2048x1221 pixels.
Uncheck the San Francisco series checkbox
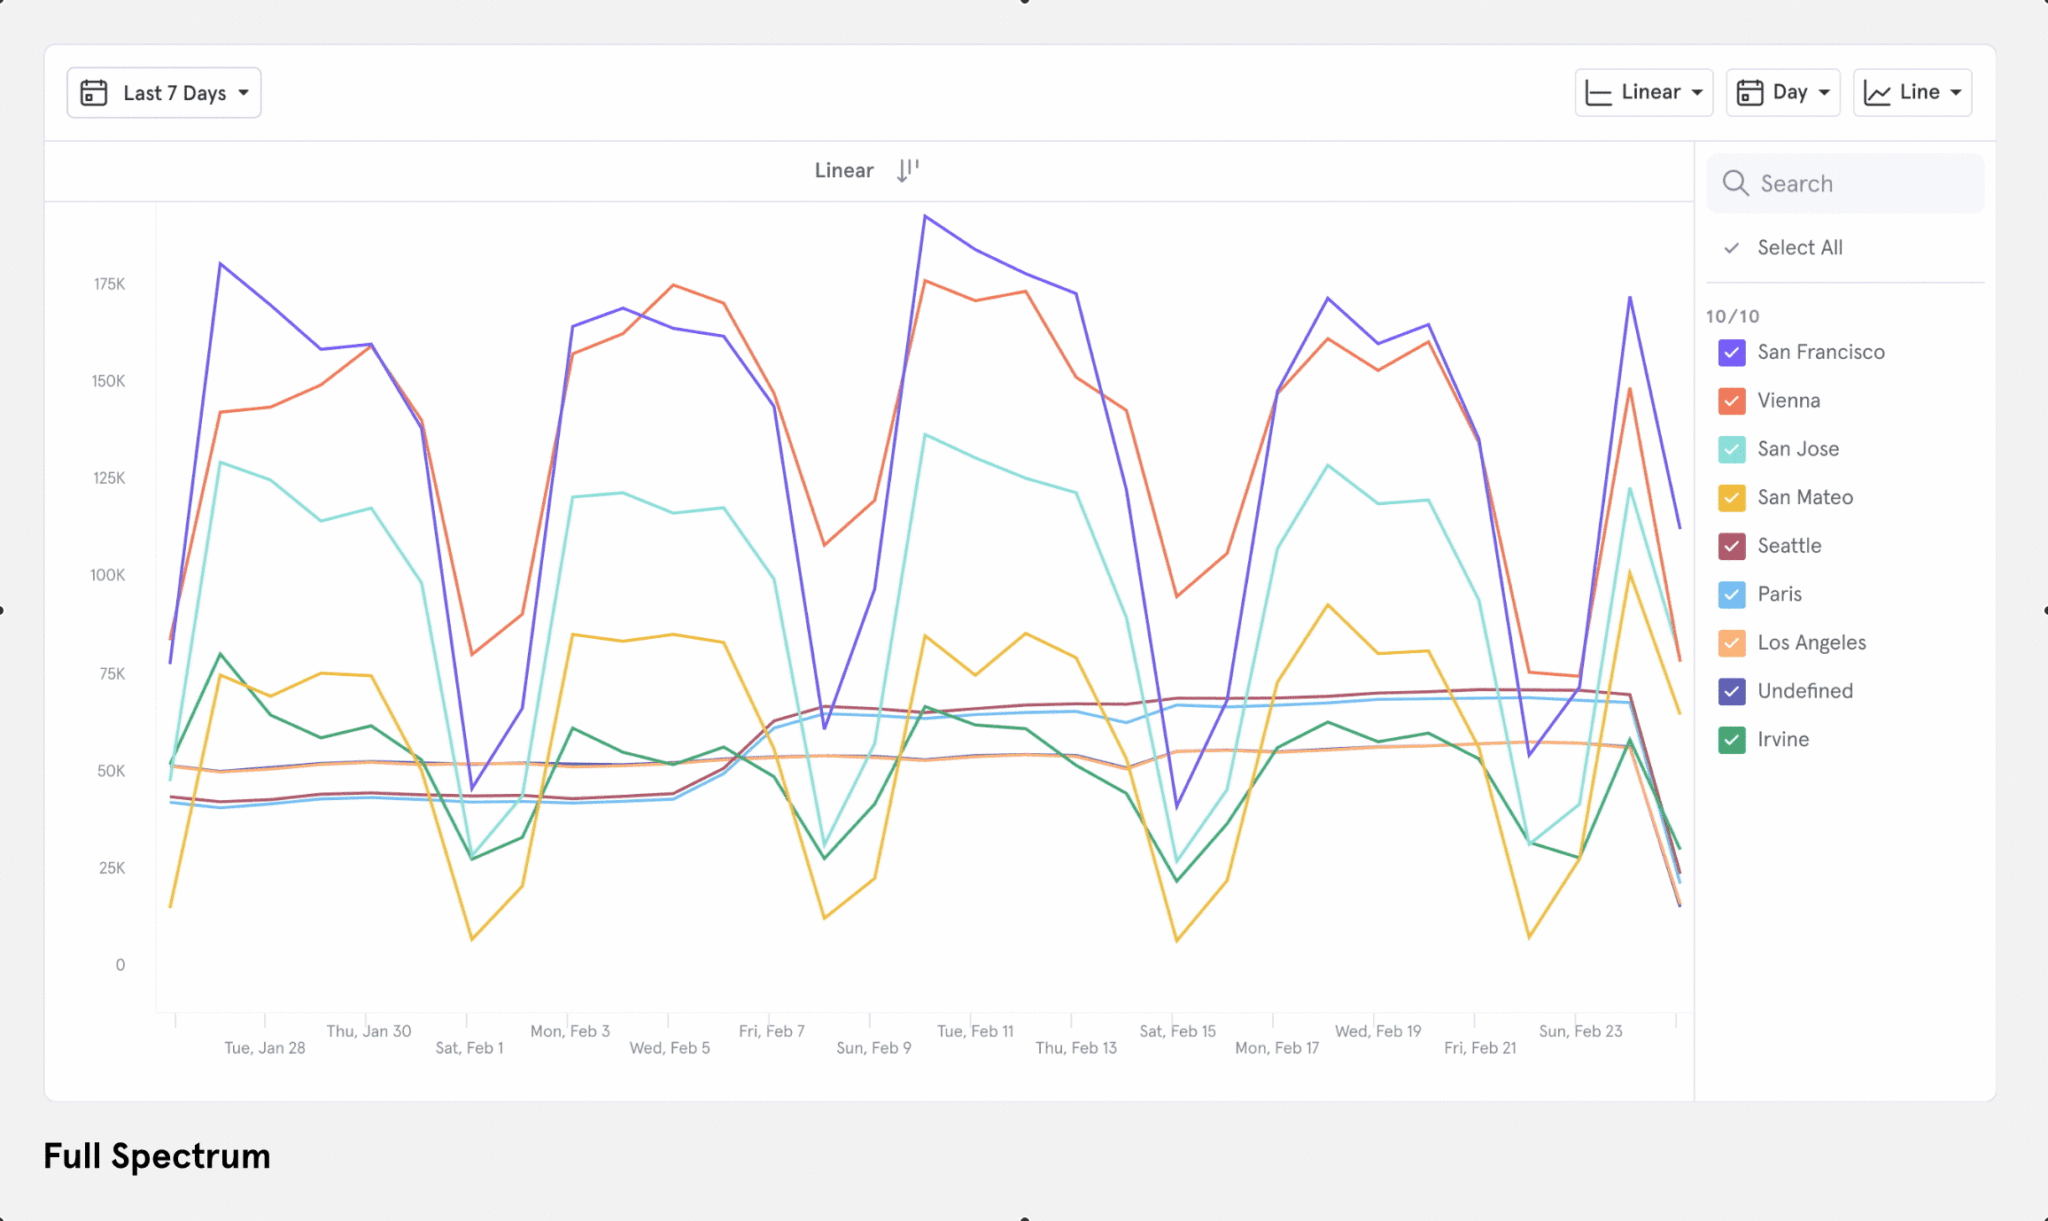point(1732,352)
